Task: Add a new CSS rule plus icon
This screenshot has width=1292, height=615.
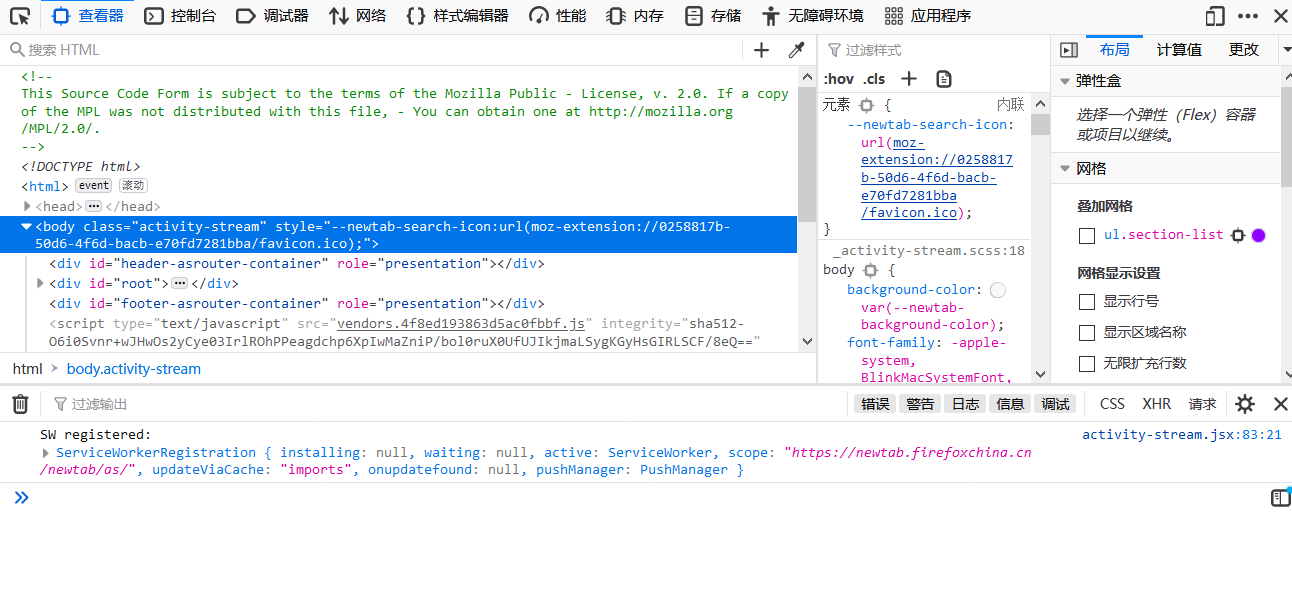Action: tap(909, 79)
